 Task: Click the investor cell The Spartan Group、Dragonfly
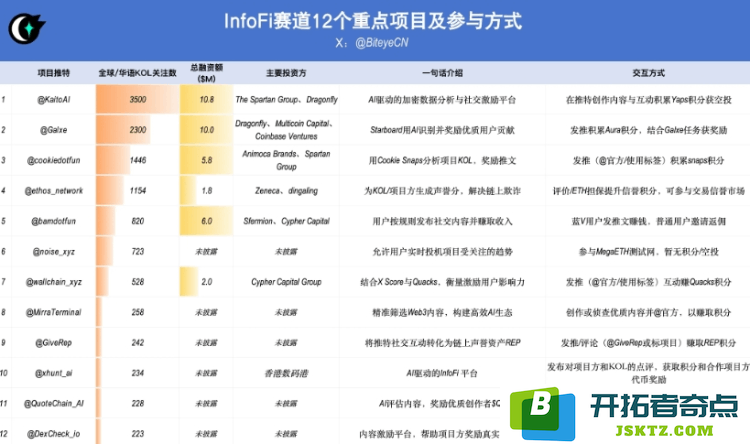click(286, 100)
